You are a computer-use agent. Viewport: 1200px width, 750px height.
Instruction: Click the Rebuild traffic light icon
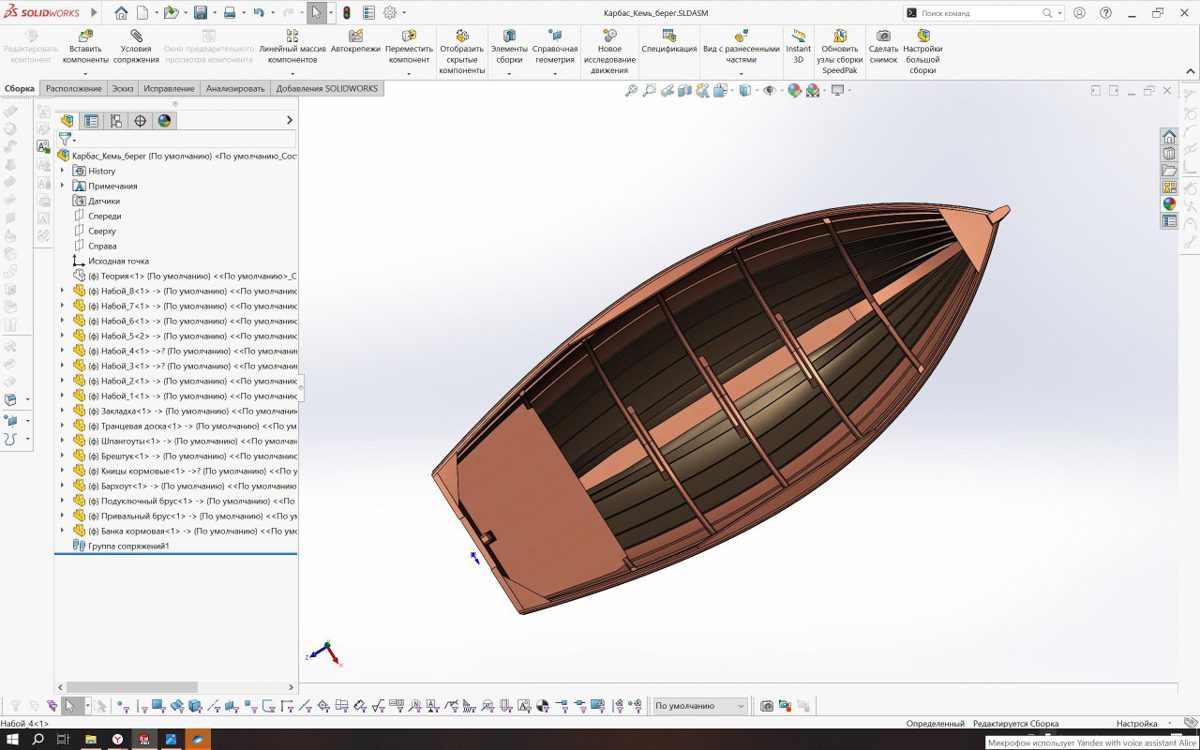(x=346, y=13)
